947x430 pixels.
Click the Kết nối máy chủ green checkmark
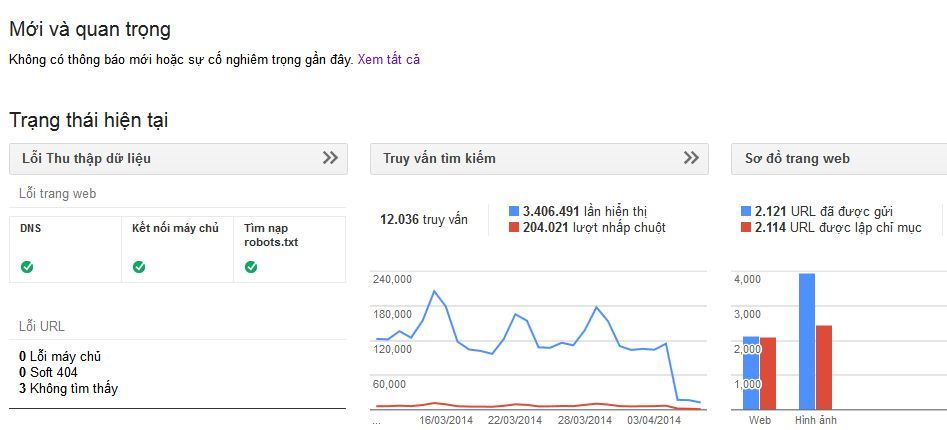pos(139,267)
